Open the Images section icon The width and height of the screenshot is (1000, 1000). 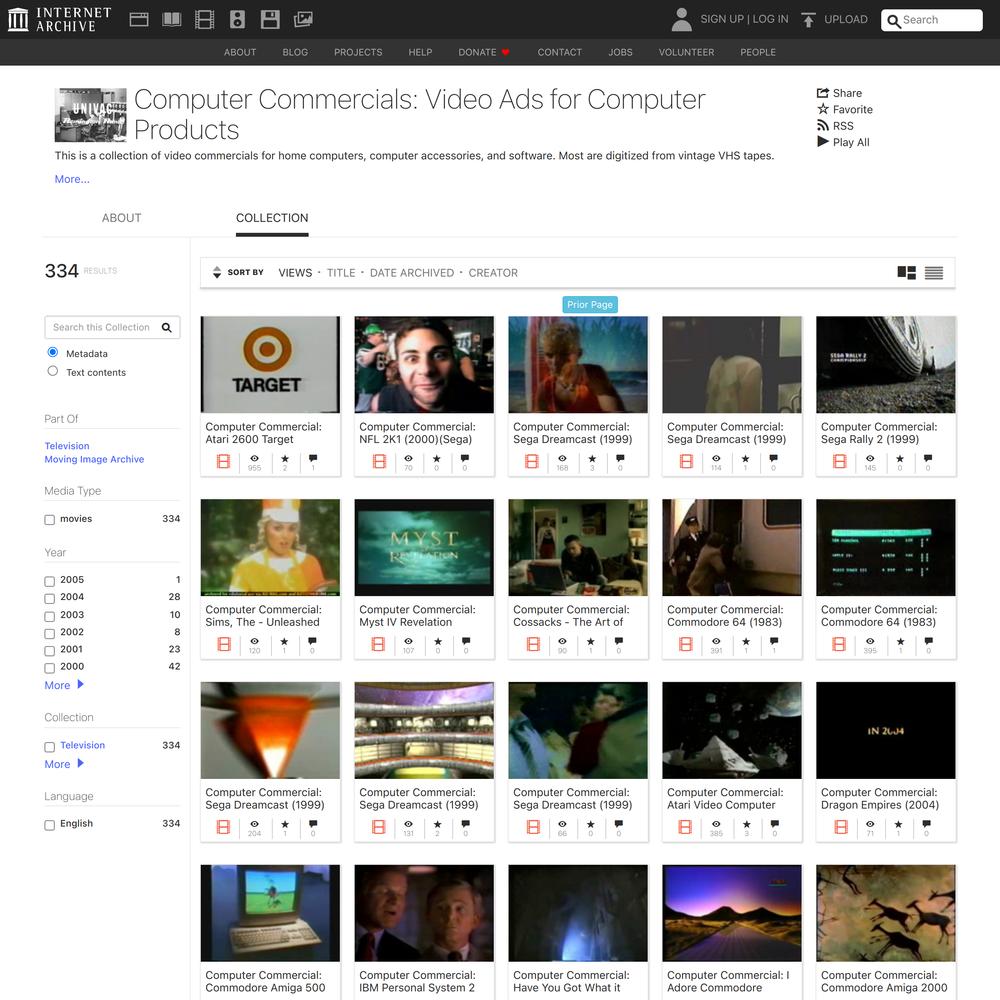coord(303,19)
